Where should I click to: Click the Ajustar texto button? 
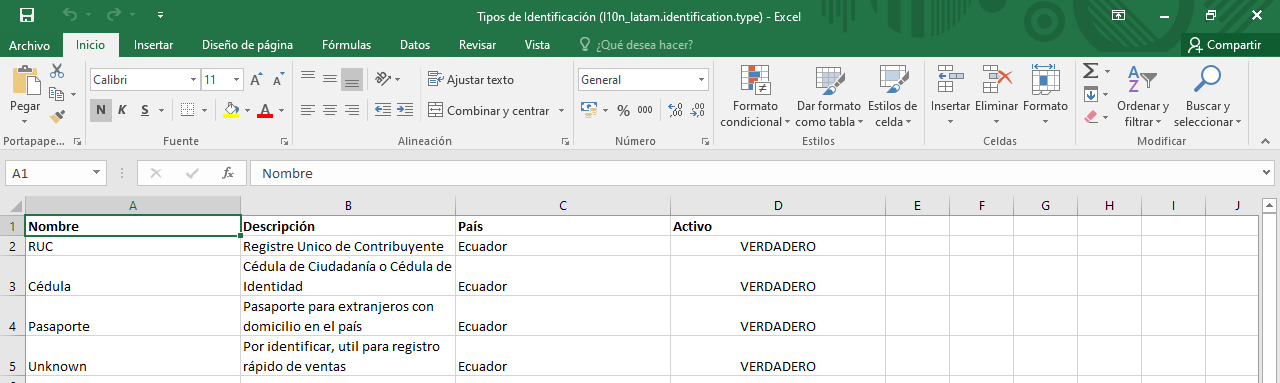(471, 79)
